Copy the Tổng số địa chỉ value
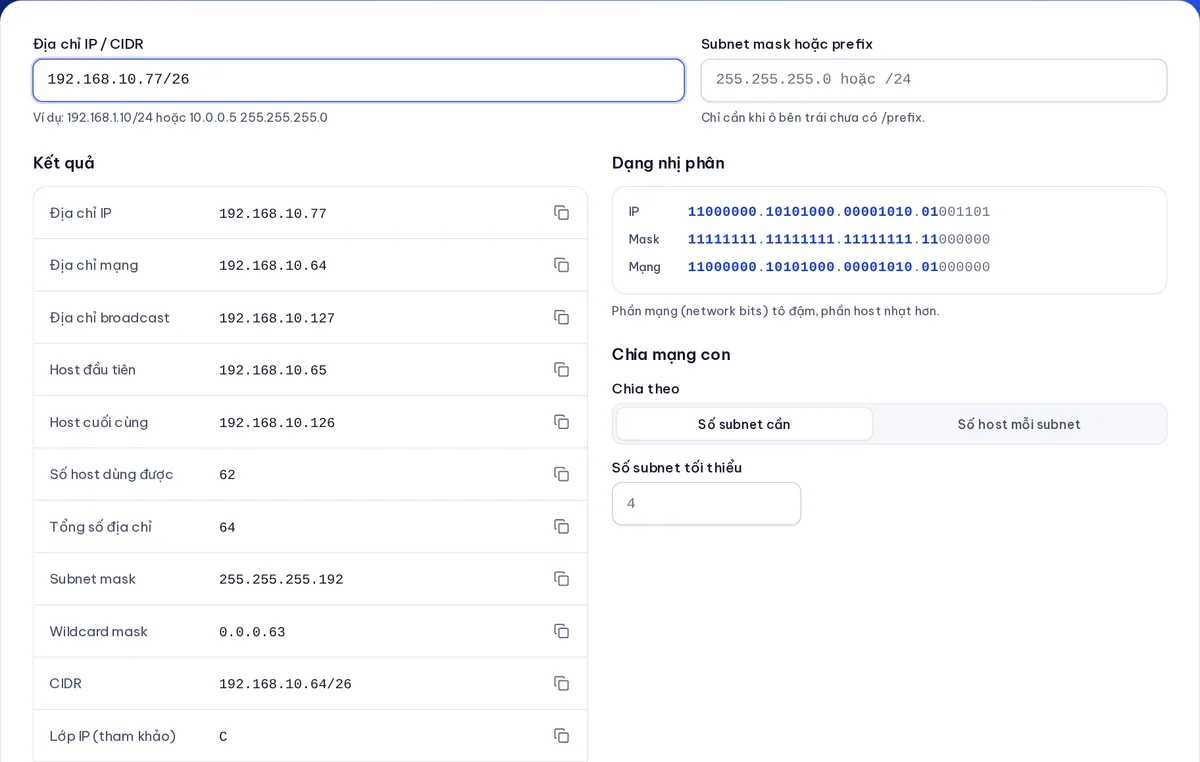1200x762 pixels. point(562,526)
